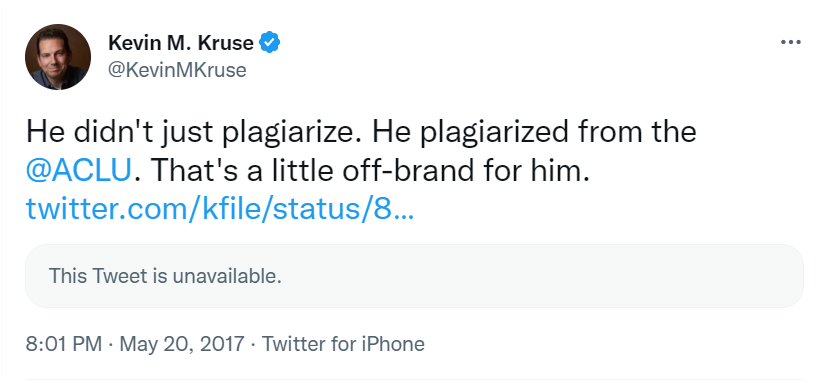Open Kevin M. Kruse's profile avatar photo
The width and height of the screenshot is (825, 383).
58,57
